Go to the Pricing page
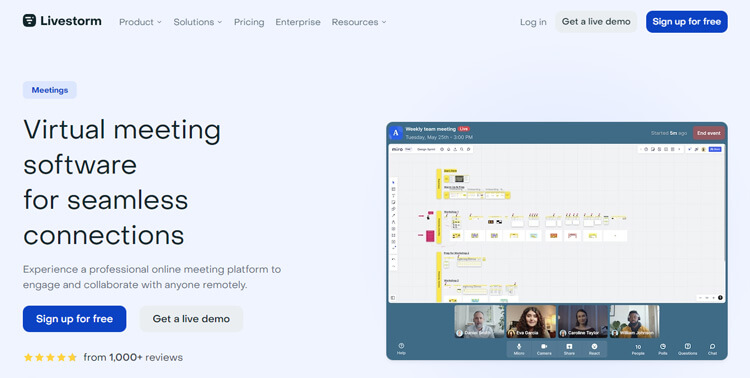This screenshot has height=378, width=750. click(x=249, y=22)
